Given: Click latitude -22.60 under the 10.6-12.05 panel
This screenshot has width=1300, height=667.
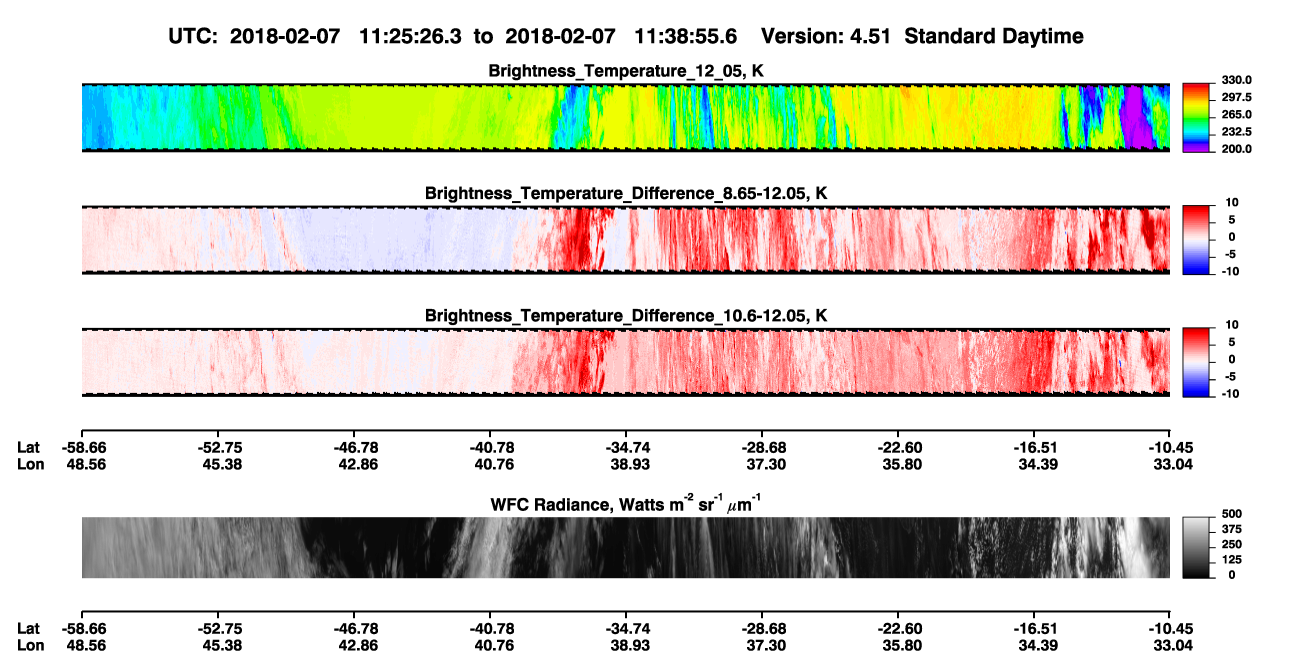Looking at the screenshot, I should coord(898,447).
